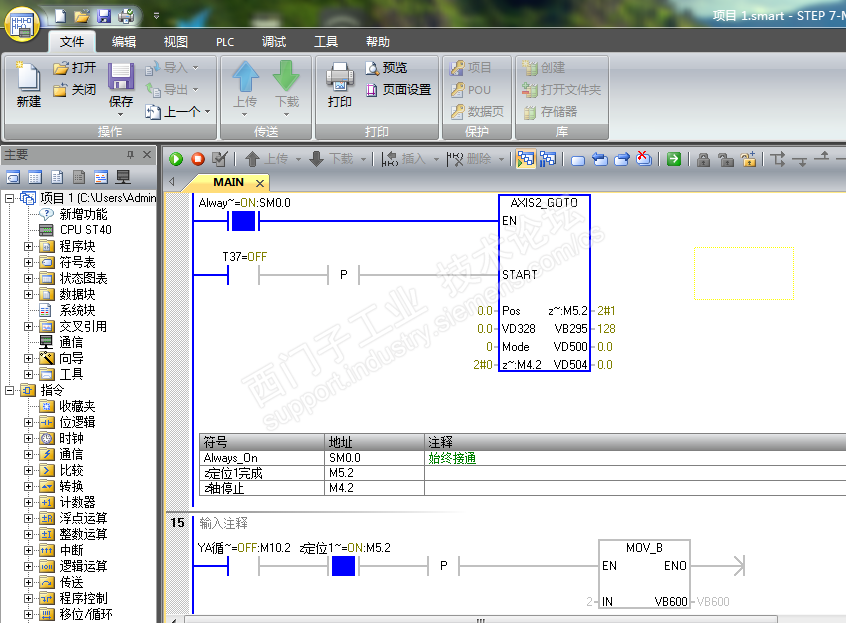Click the 程序控制 instruction folder
846x623 pixels.
[x=83, y=598]
